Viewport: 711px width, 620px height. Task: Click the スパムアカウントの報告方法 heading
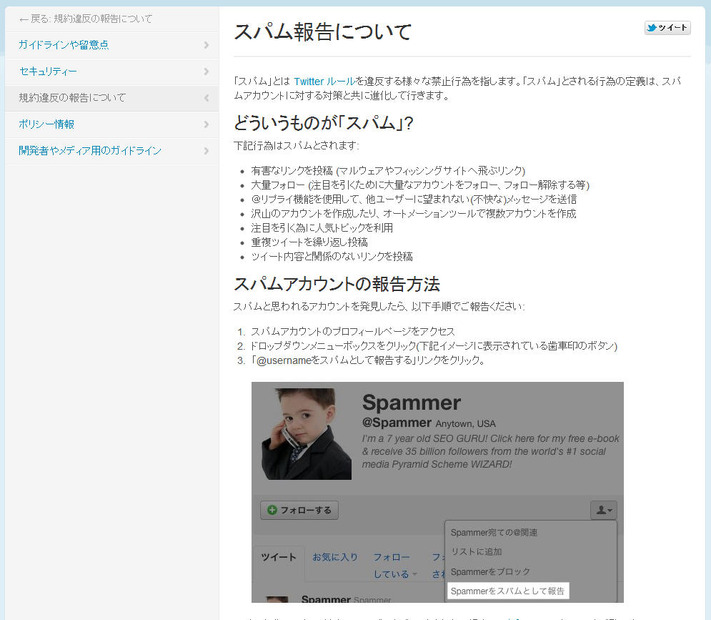(337, 284)
